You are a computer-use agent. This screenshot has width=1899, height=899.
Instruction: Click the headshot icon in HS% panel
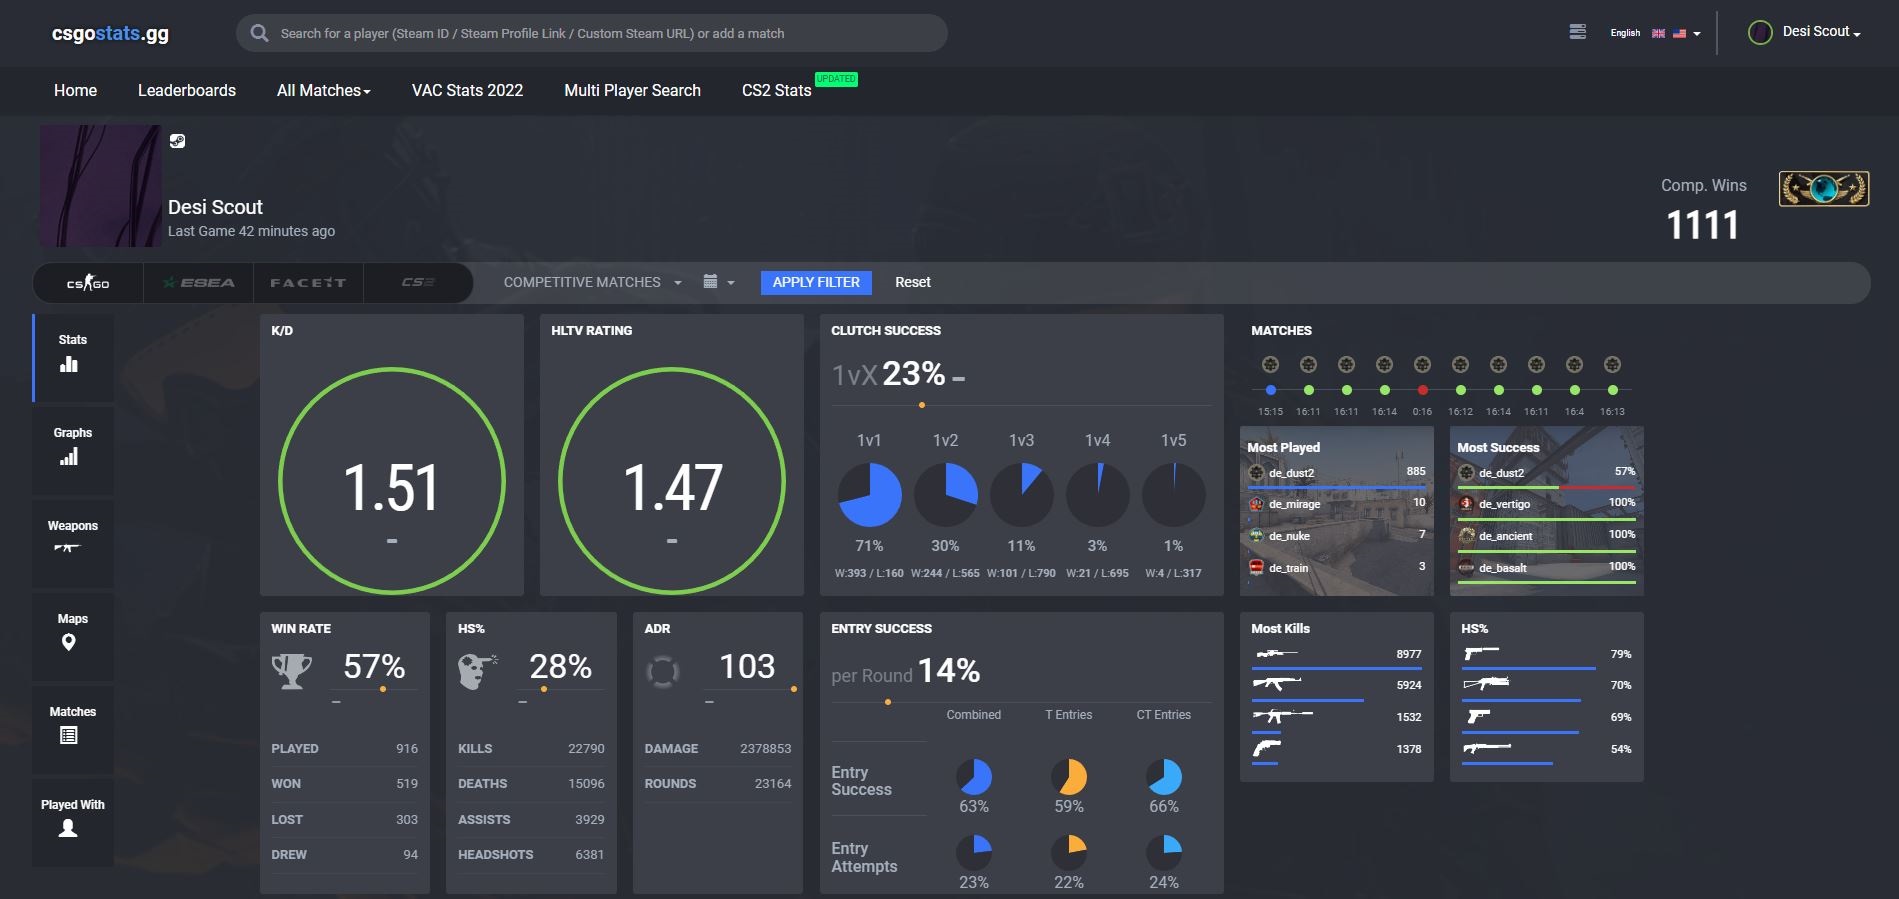(477, 670)
